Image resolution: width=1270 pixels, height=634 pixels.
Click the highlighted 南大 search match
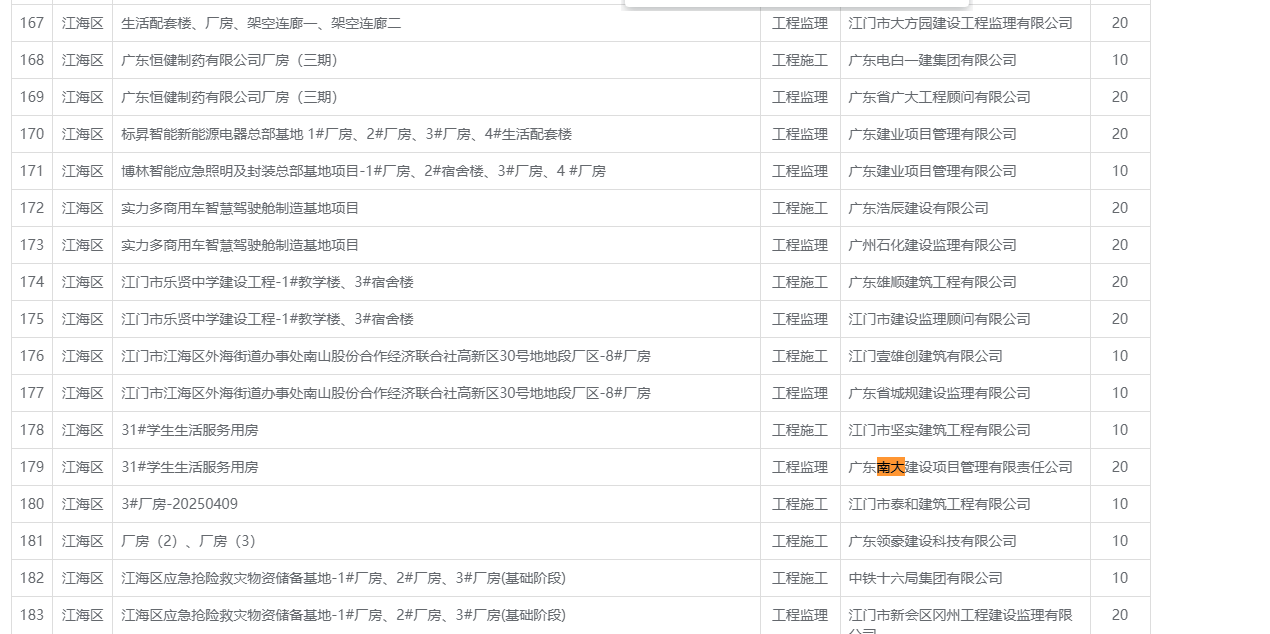(x=890, y=467)
